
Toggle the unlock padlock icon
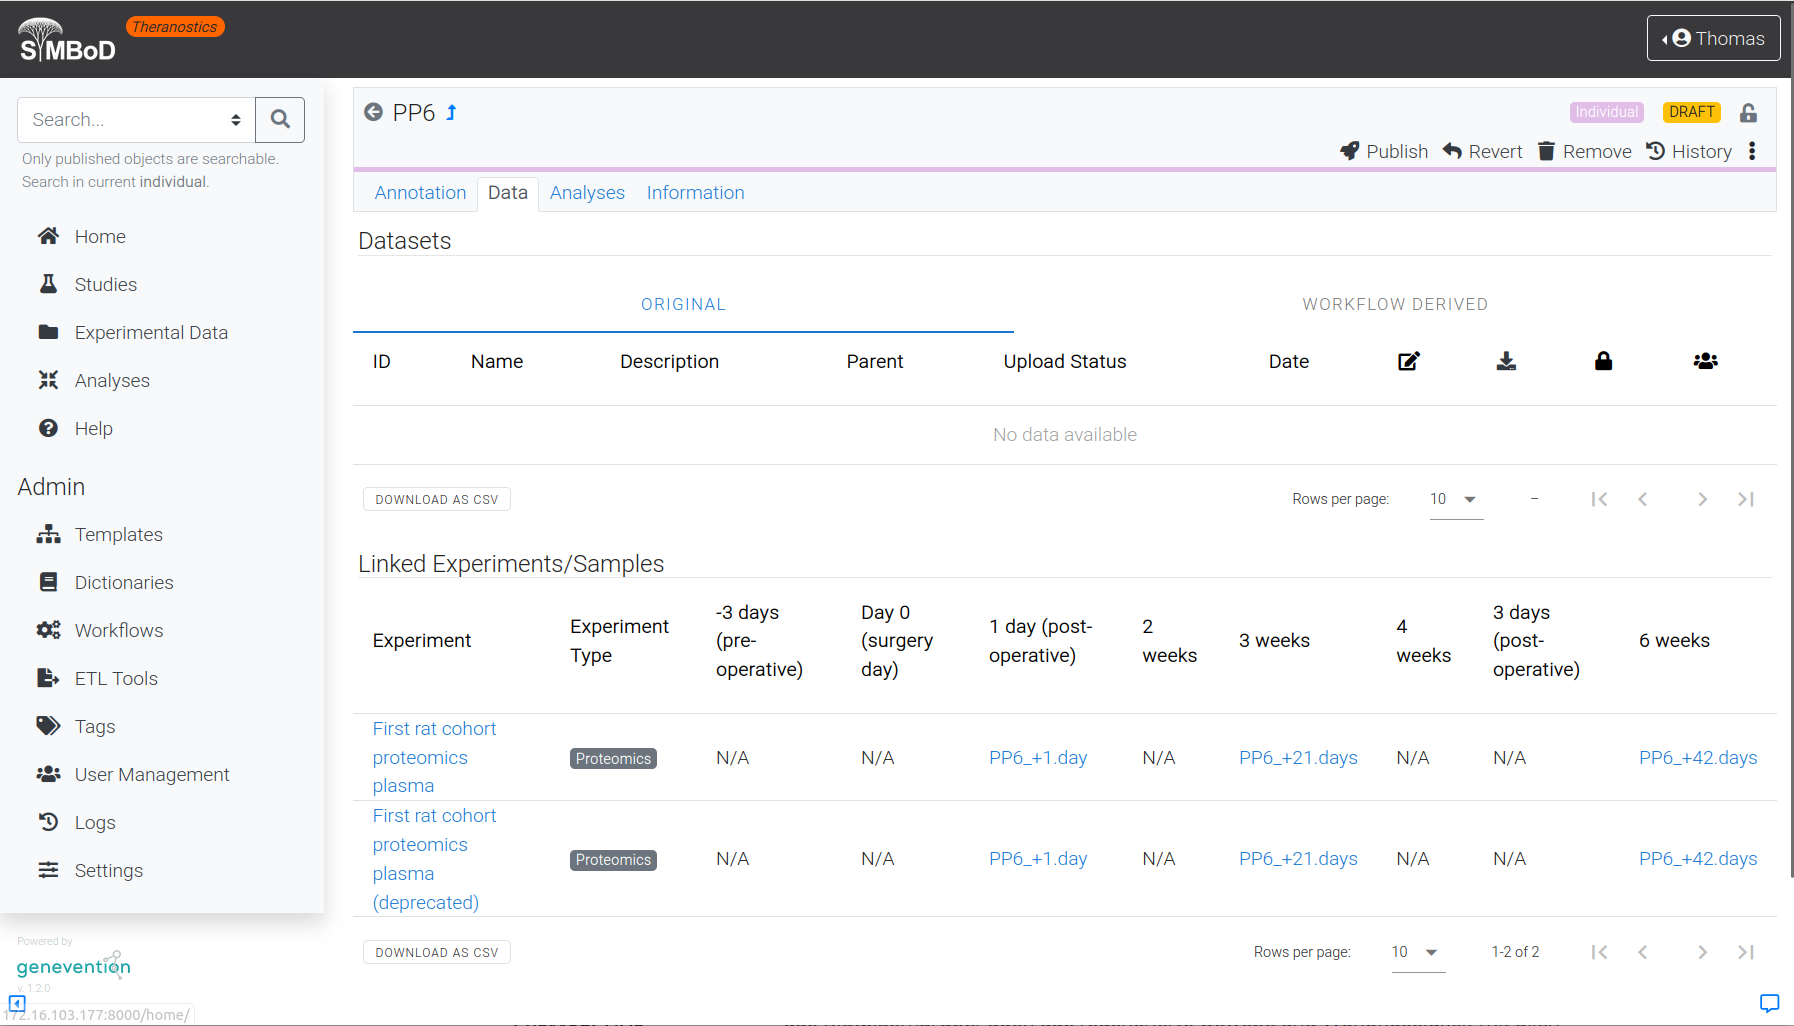coord(1748,113)
